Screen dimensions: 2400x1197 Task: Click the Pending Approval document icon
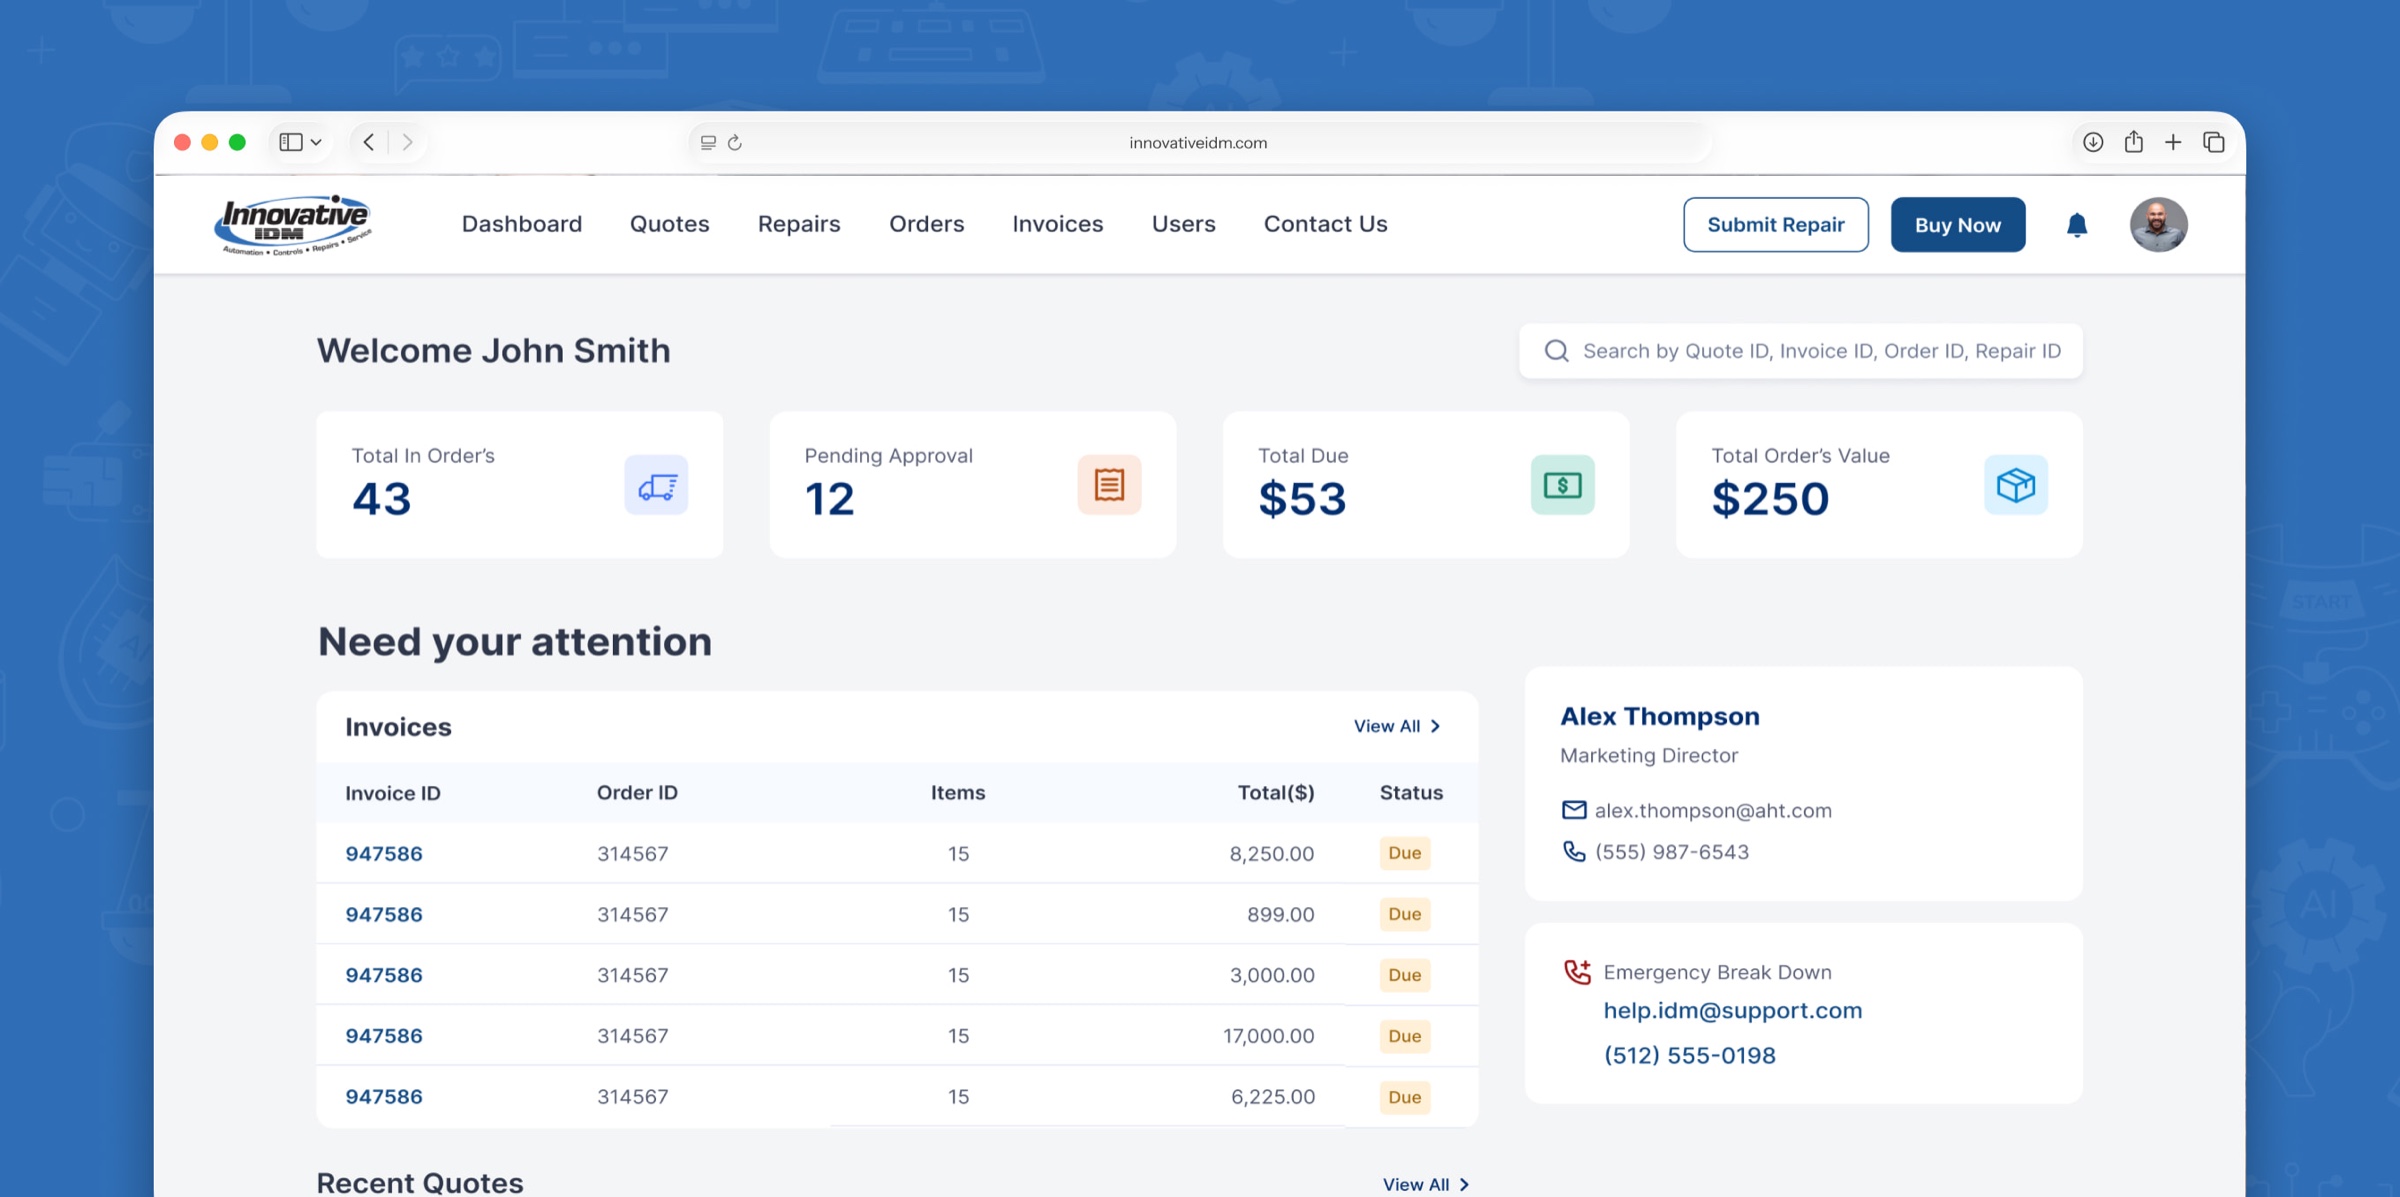click(1109, 485)
